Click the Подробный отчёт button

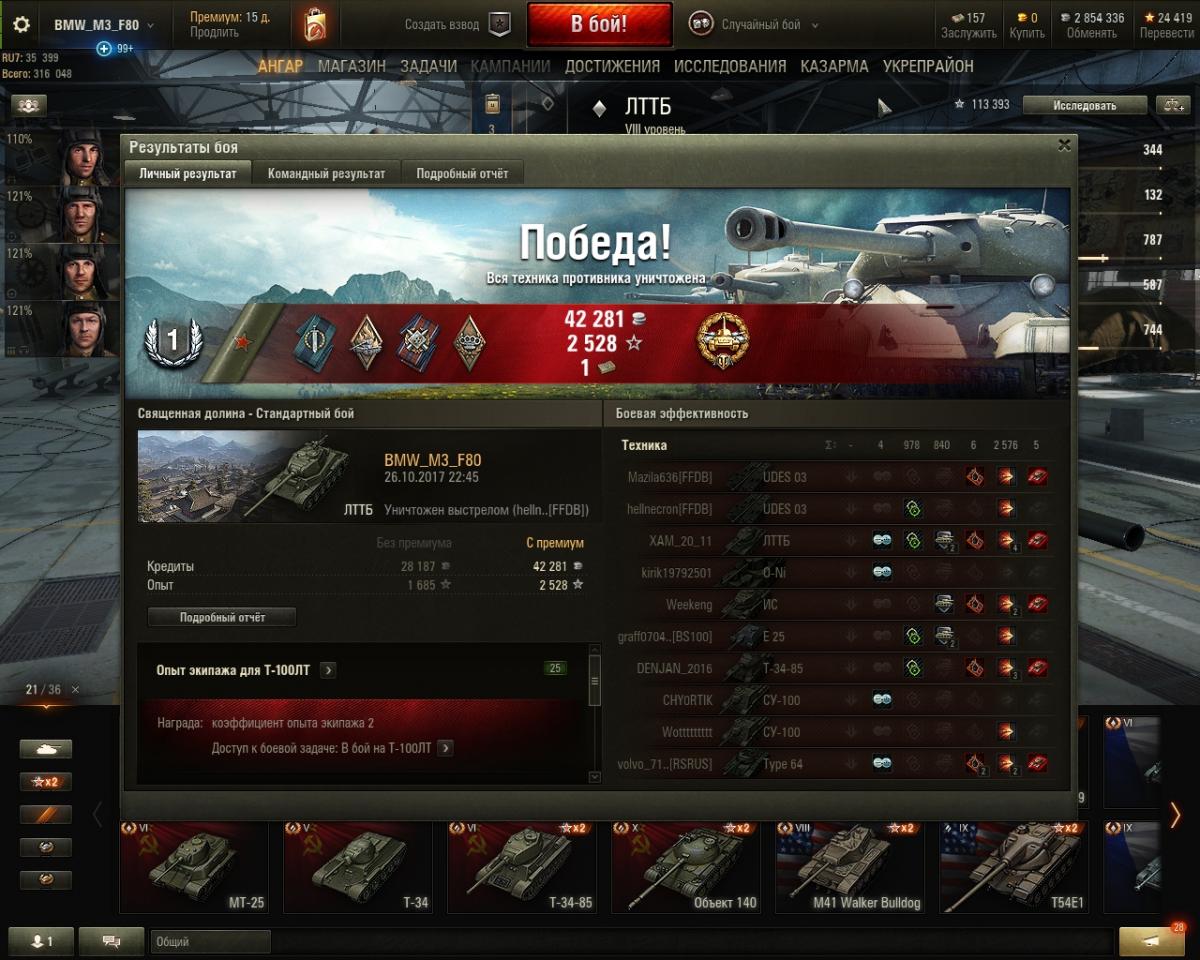[x=222, y=617]
